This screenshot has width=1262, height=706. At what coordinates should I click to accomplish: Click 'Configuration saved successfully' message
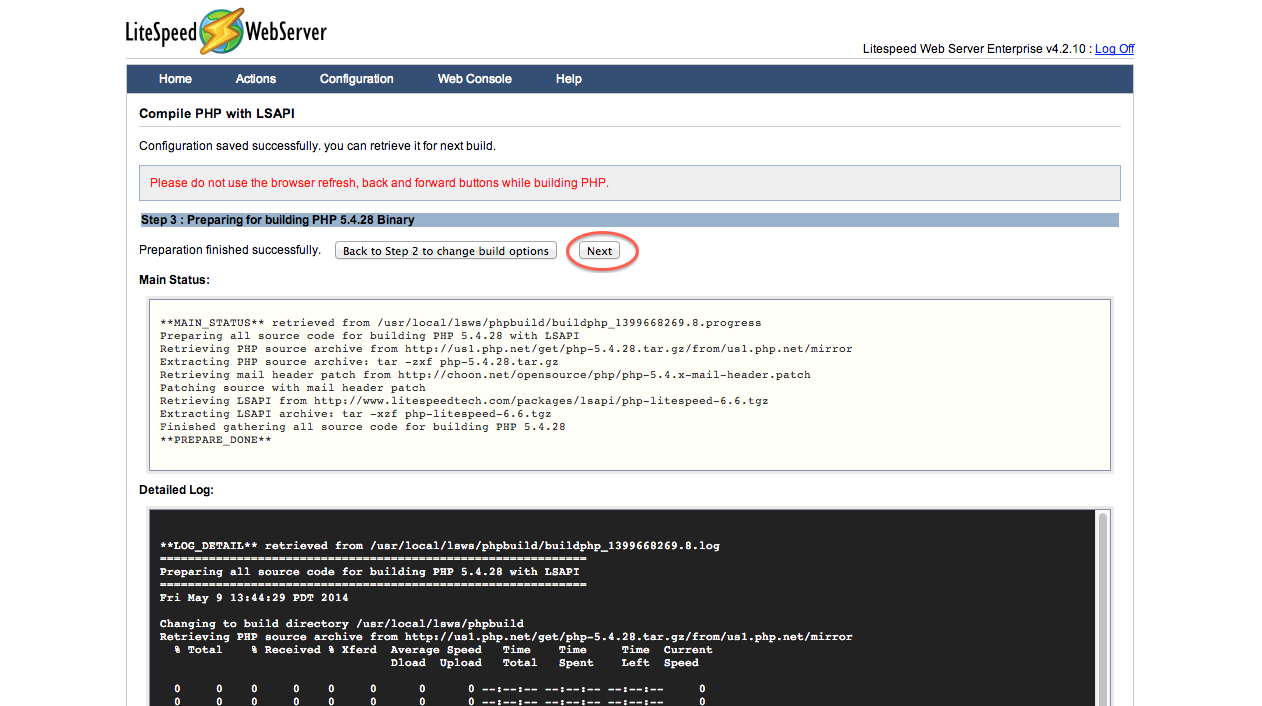pos(317,146)
